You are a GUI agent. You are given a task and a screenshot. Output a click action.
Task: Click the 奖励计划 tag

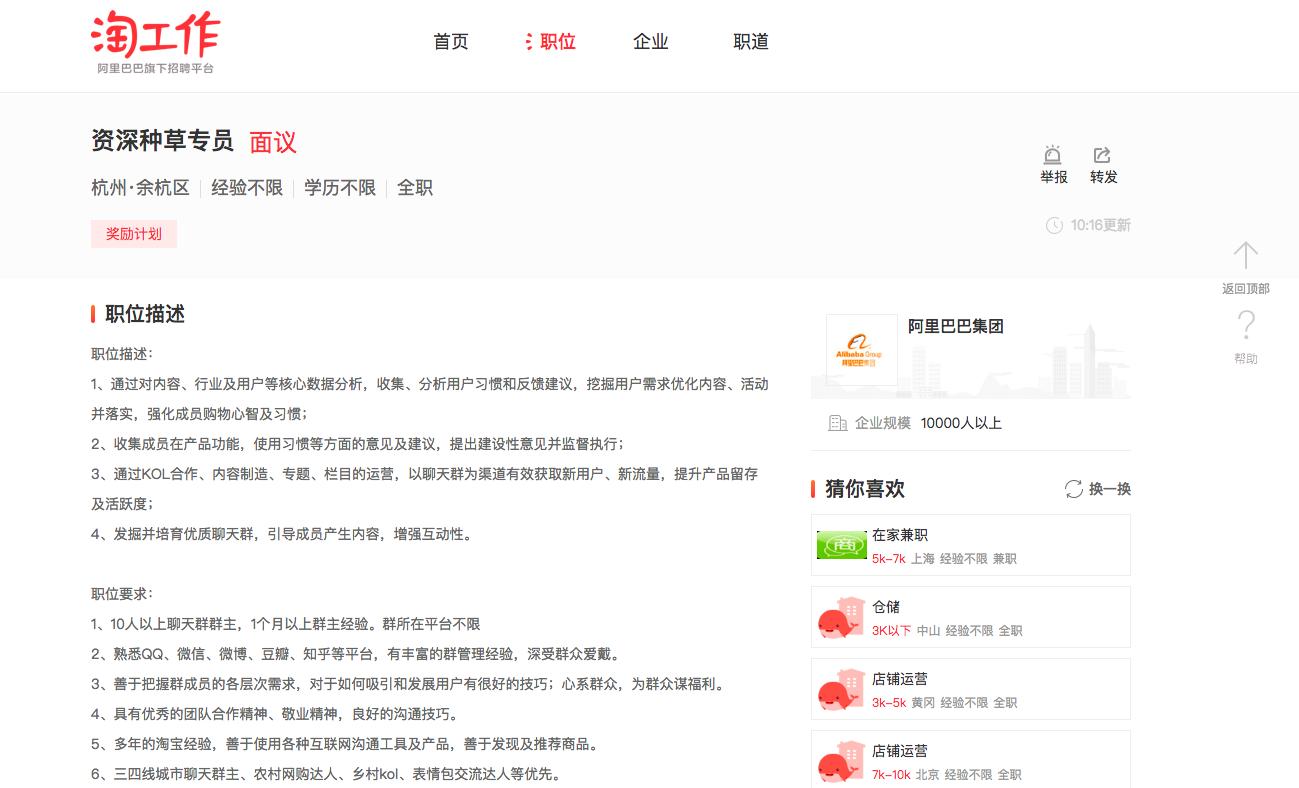pos(134,233)
